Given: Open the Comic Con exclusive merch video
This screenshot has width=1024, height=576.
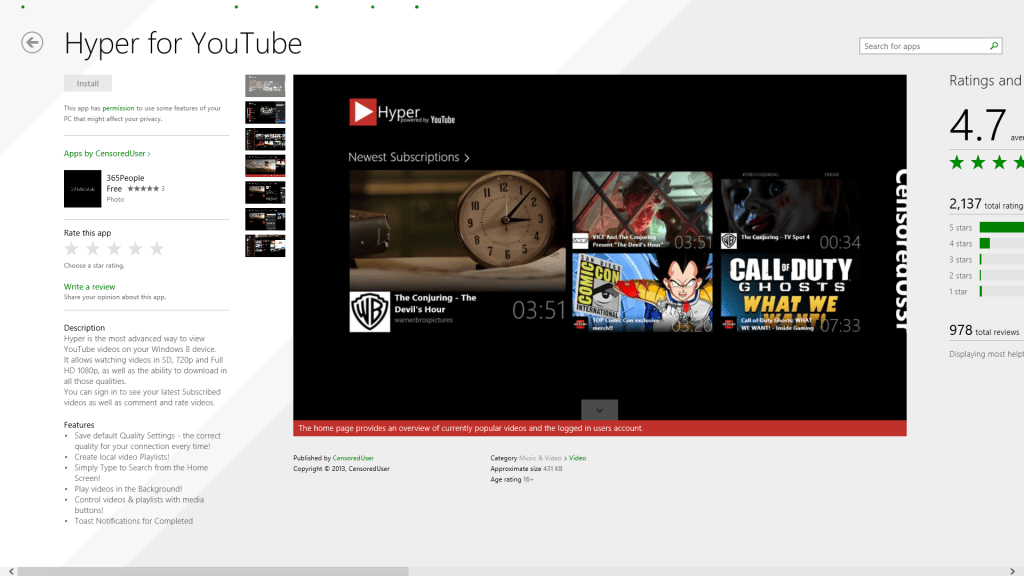Looking at the screenshot, I should (x=643, y=293).
